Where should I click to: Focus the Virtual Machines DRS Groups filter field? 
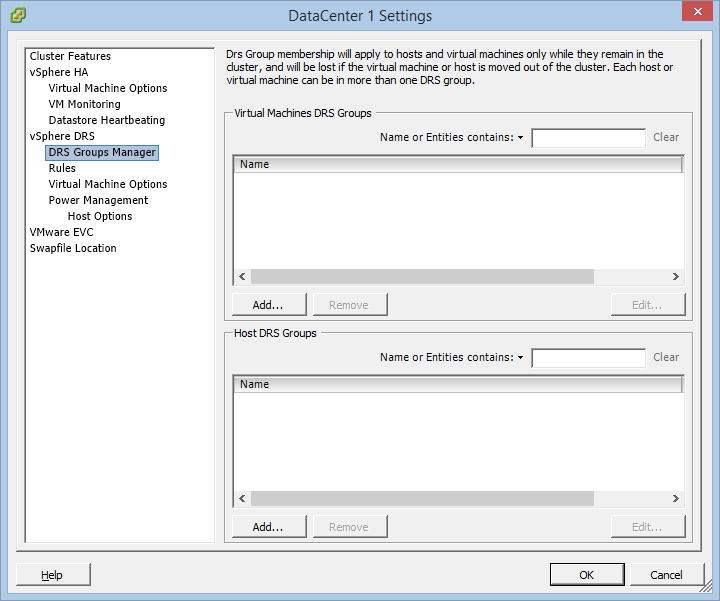(588, 138)
